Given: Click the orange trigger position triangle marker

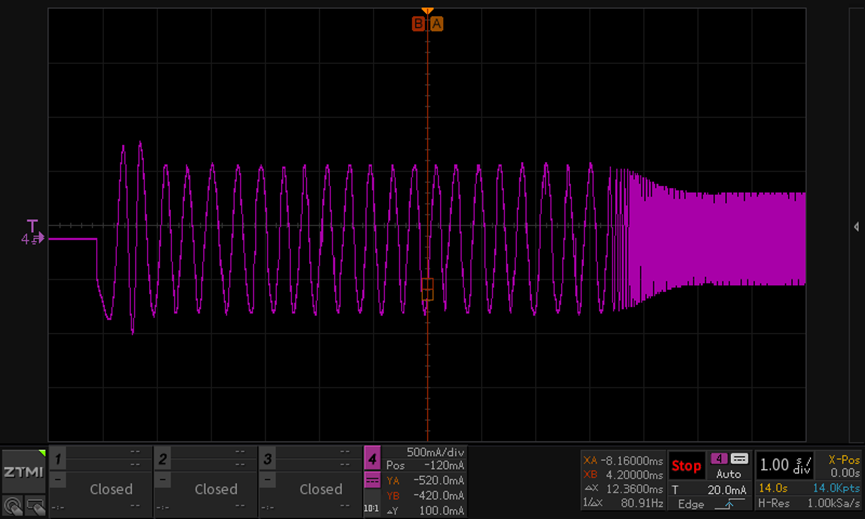Looking at the screenshot, I should (428, 11).
